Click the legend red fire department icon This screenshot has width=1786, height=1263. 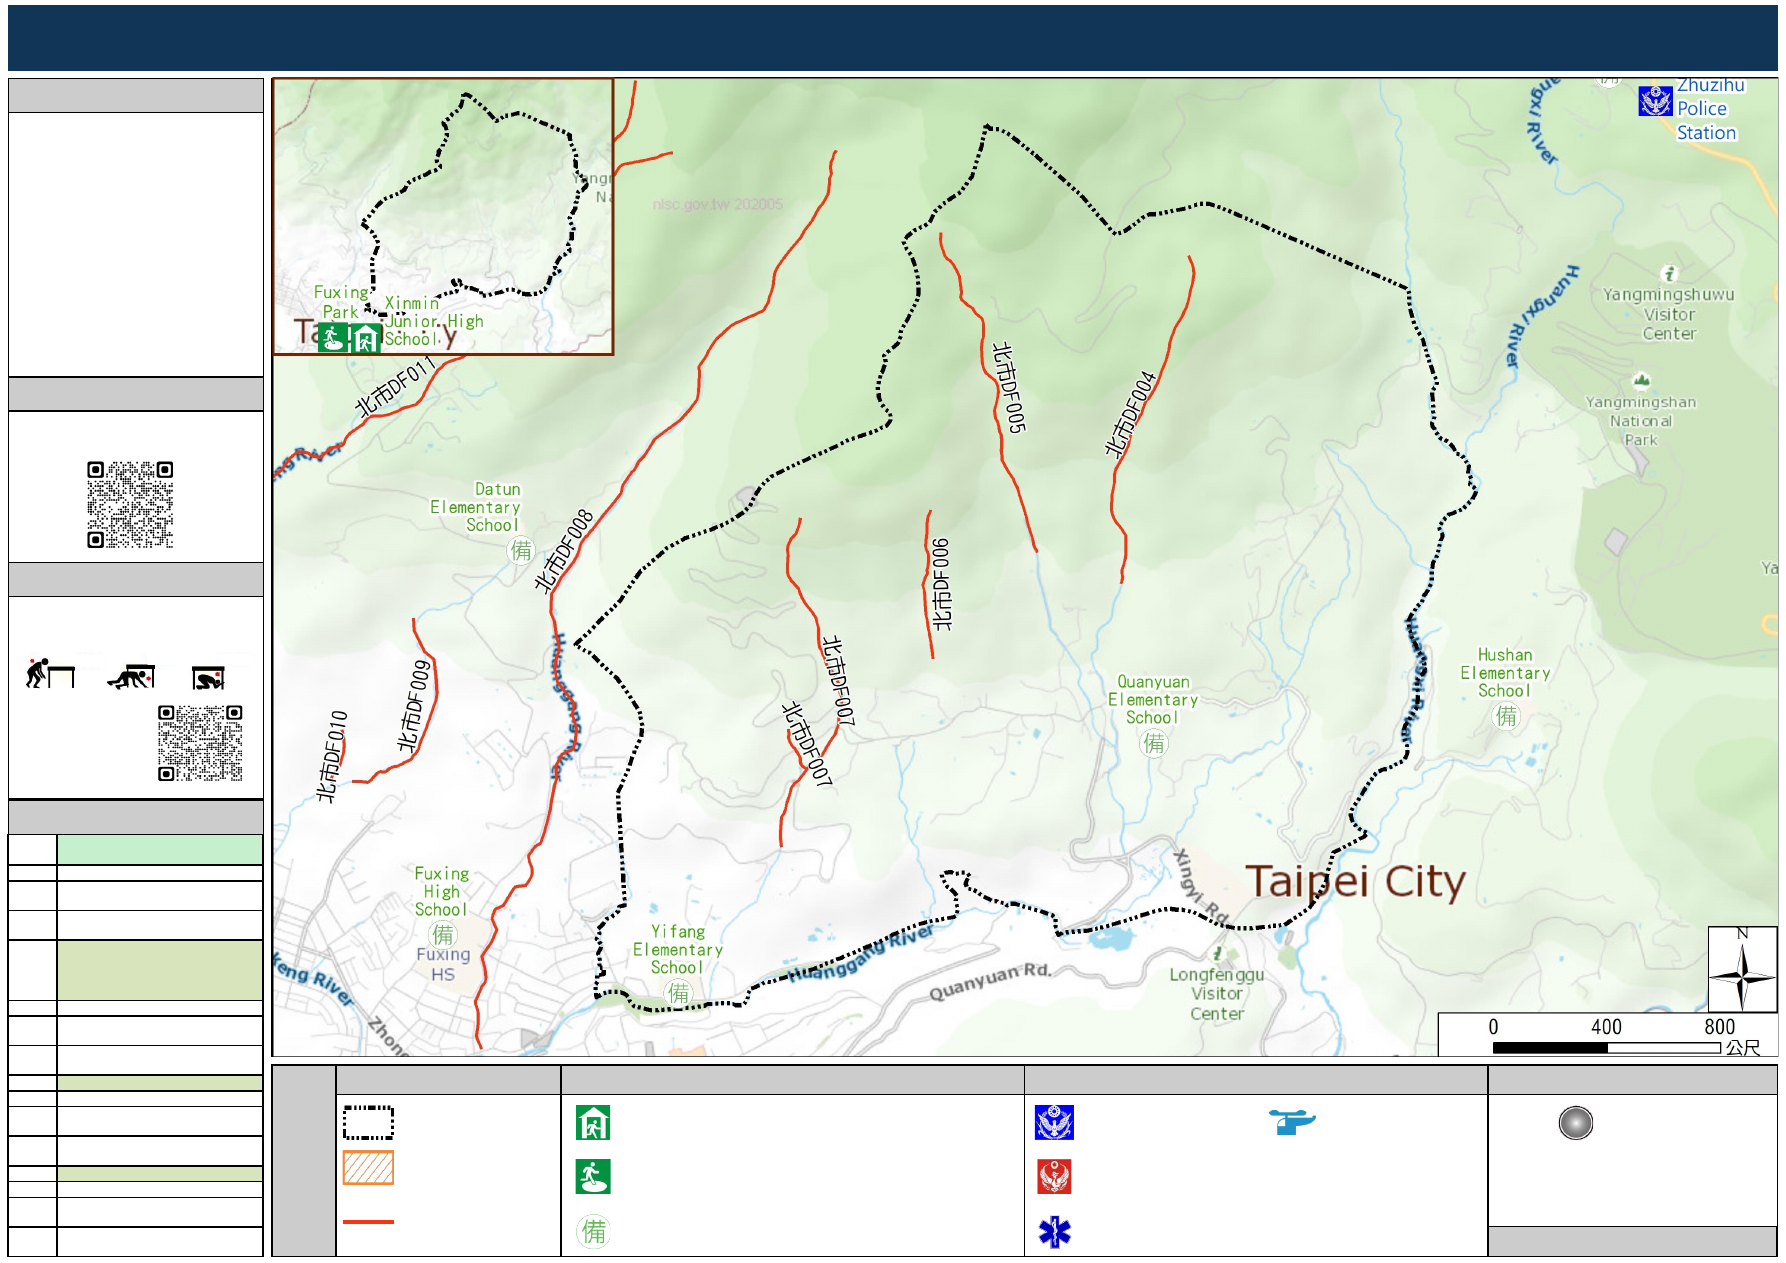pos(1054,1177)
